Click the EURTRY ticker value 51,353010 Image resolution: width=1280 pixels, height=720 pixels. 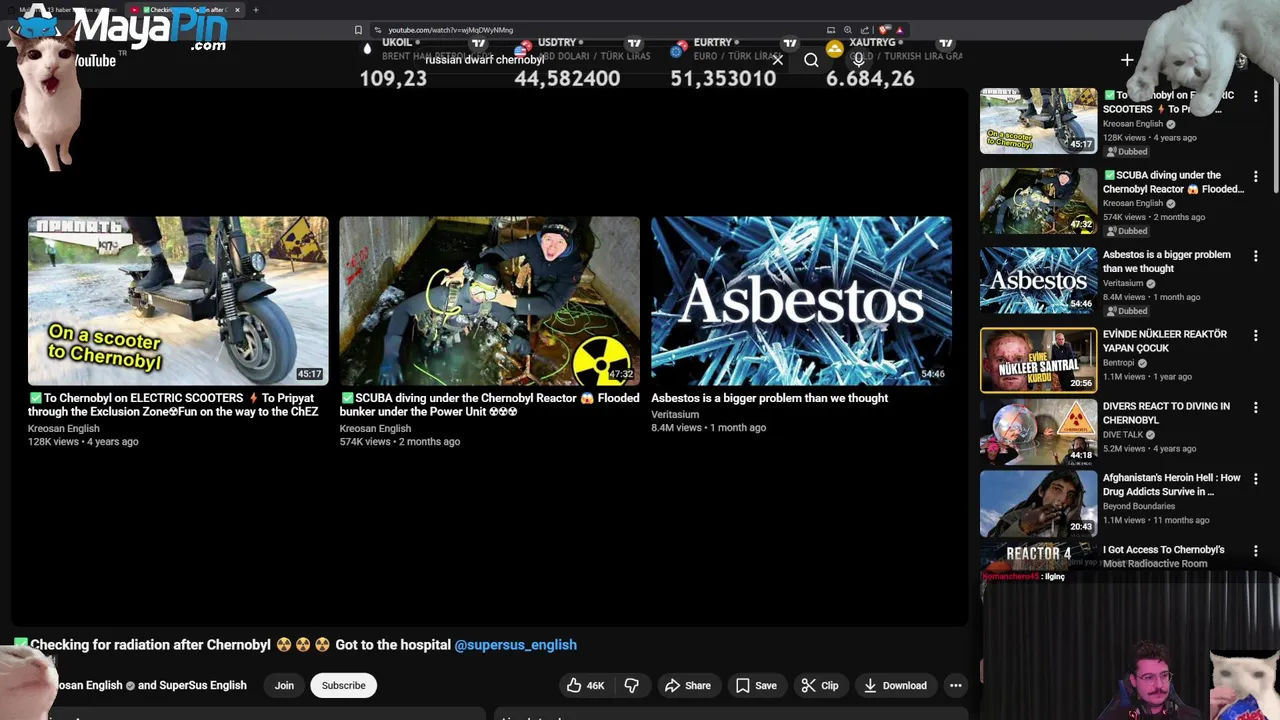(723, 78)
